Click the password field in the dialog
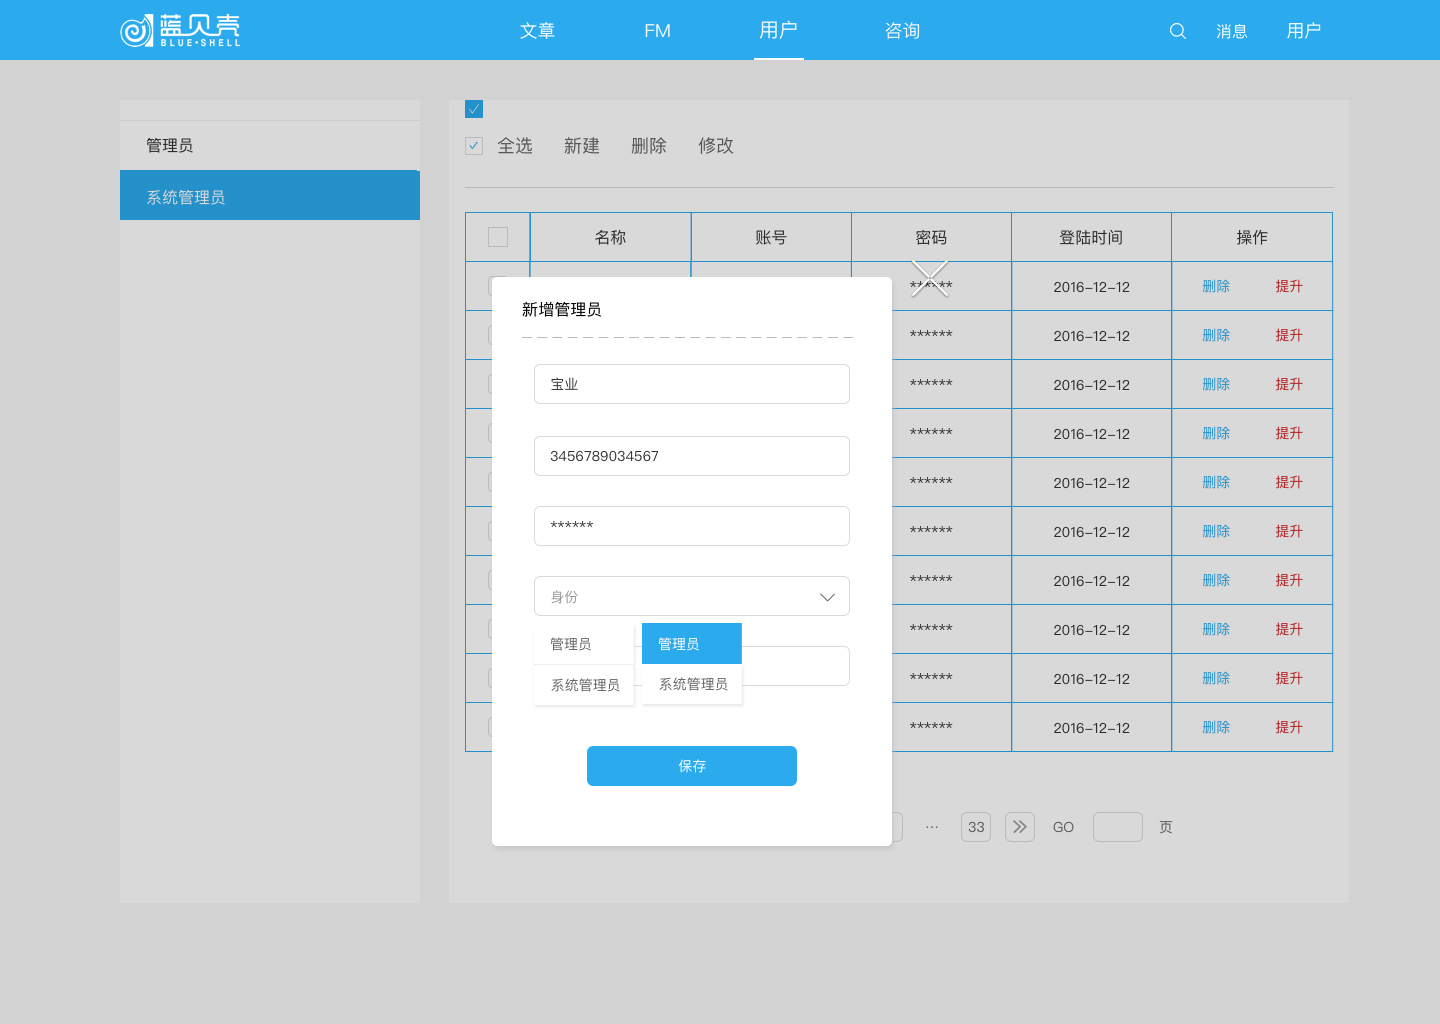 click(692, 526)
